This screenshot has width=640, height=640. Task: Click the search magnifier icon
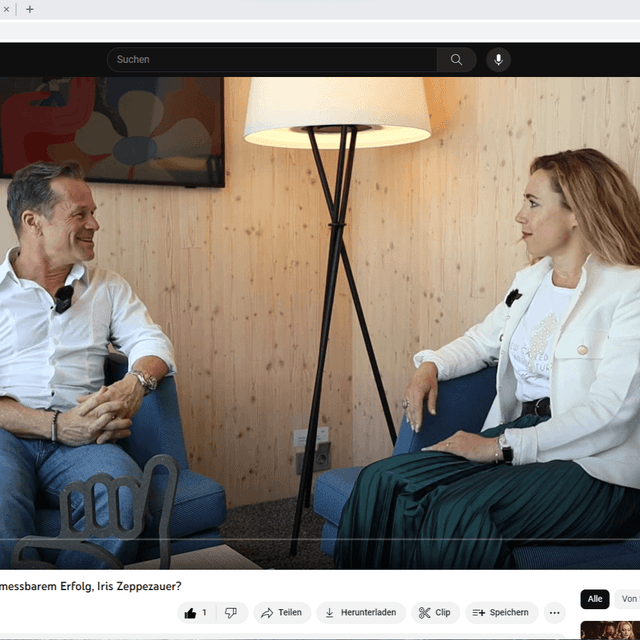456,60
